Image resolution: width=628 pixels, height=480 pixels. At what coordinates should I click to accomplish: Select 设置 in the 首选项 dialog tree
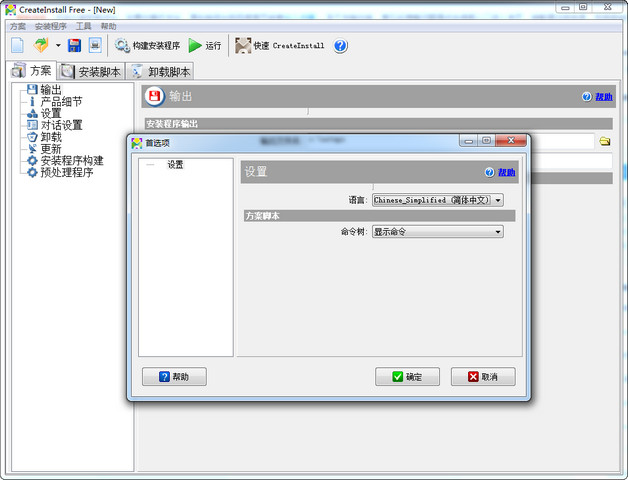[x=175, y=165]
